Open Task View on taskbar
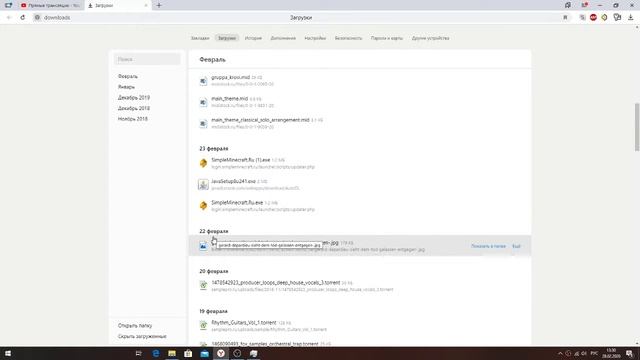 coord(138,353)
